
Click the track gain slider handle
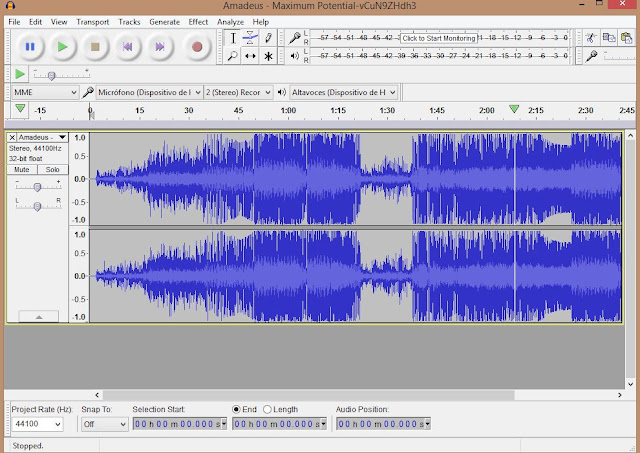click(x=37, y=187)
